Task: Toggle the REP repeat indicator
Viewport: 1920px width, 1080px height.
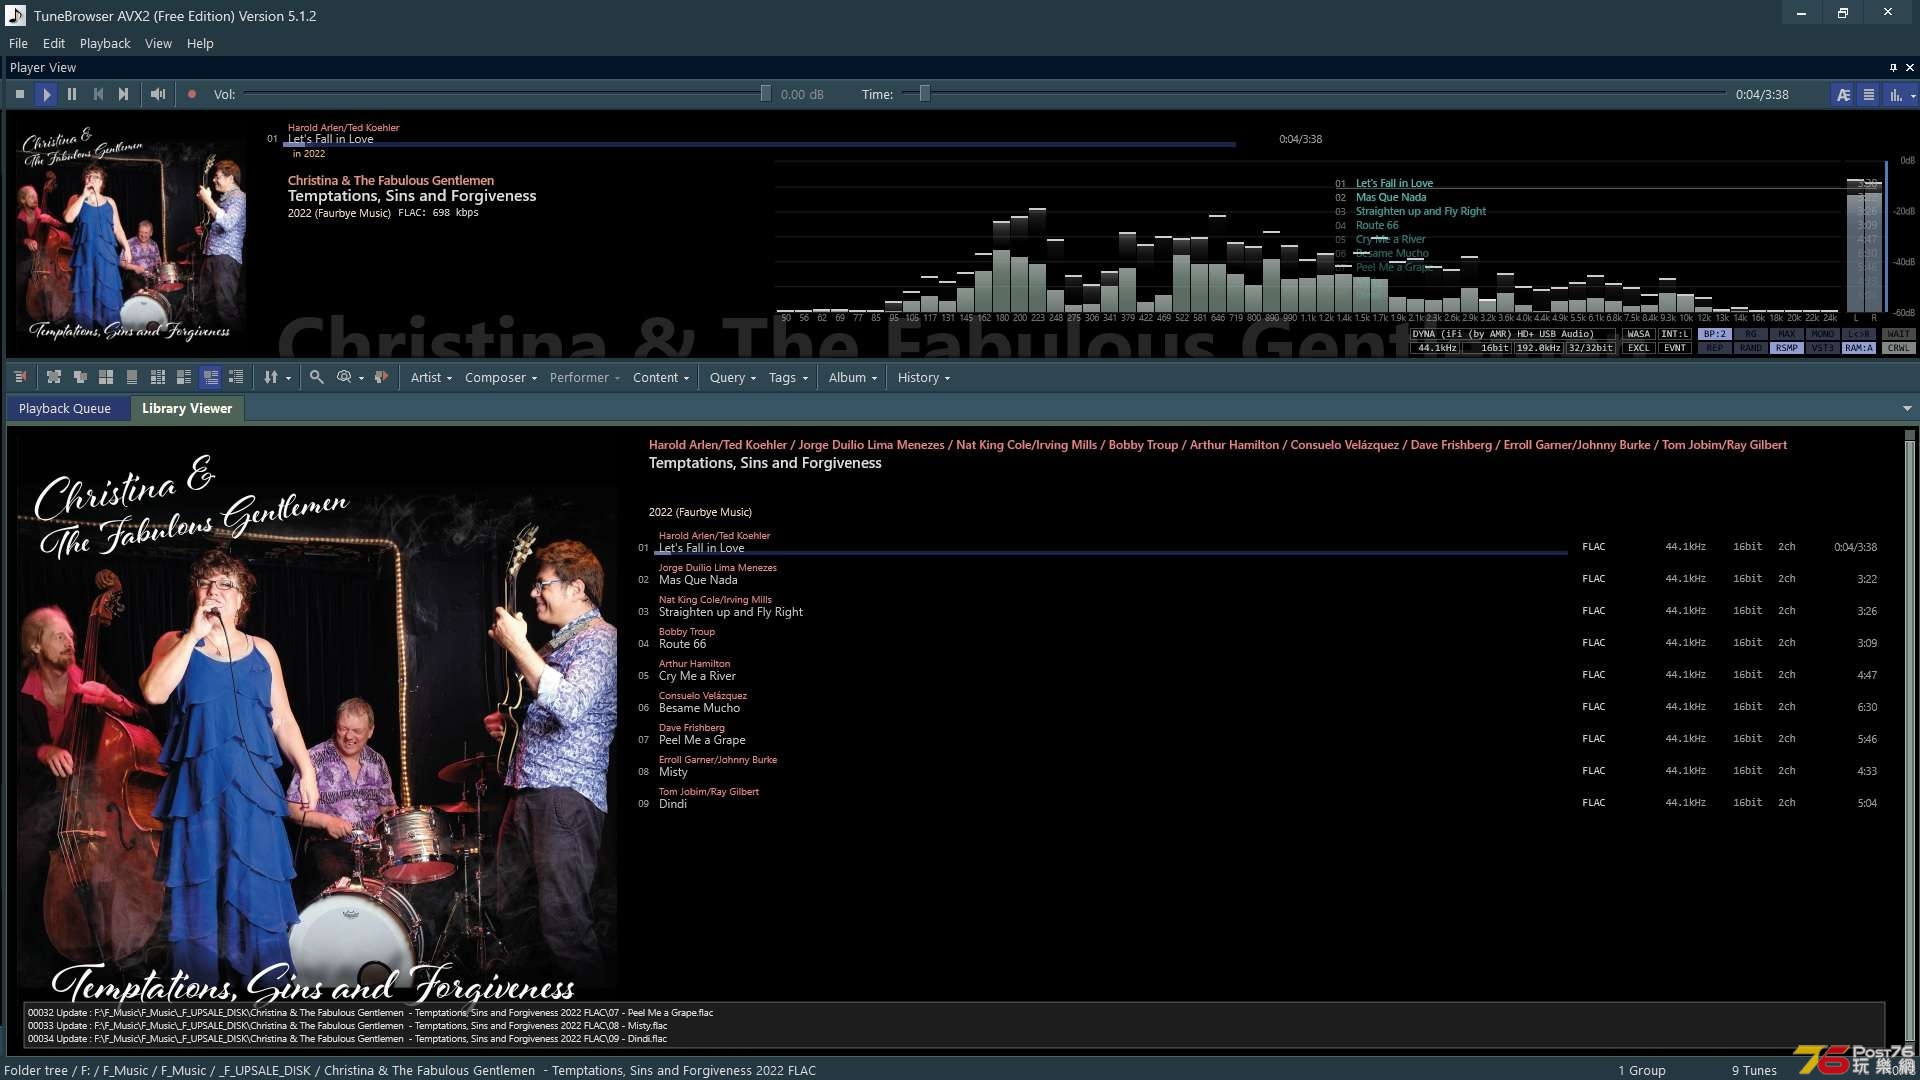Action: point(1714,348)
